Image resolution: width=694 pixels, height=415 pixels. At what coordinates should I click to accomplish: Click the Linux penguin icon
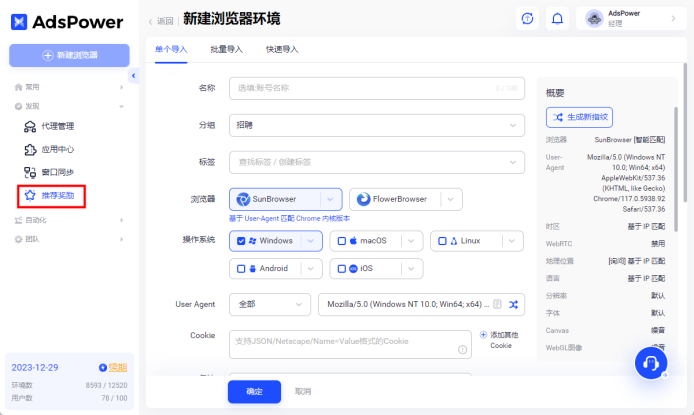tap(454, 241)
